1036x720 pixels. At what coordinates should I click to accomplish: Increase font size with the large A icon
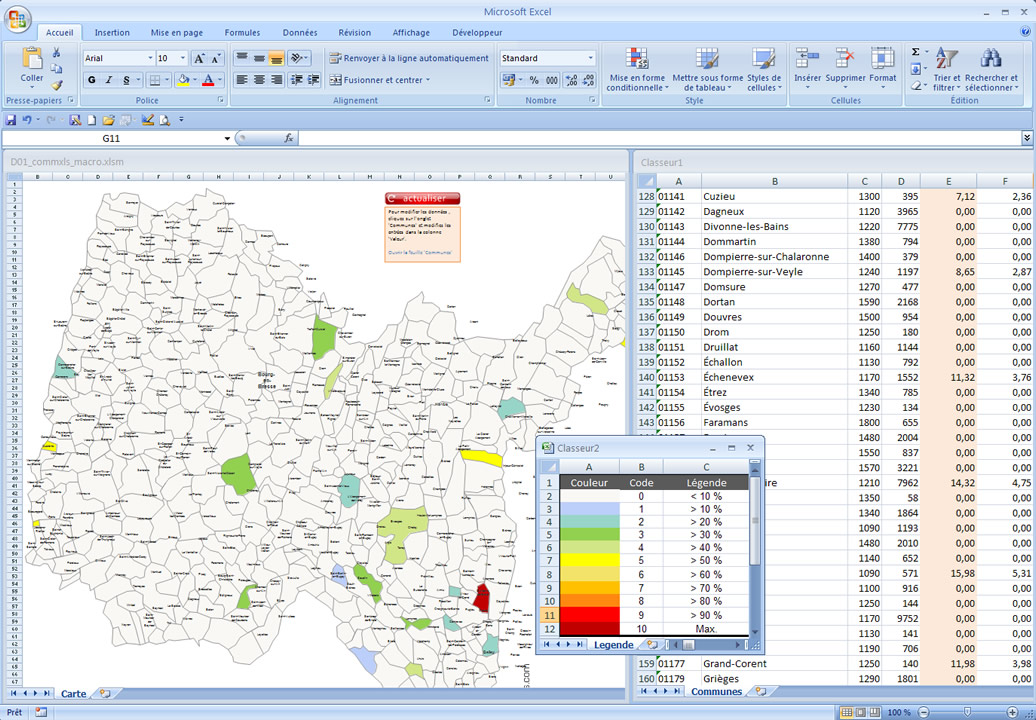[x=199, y=58]
